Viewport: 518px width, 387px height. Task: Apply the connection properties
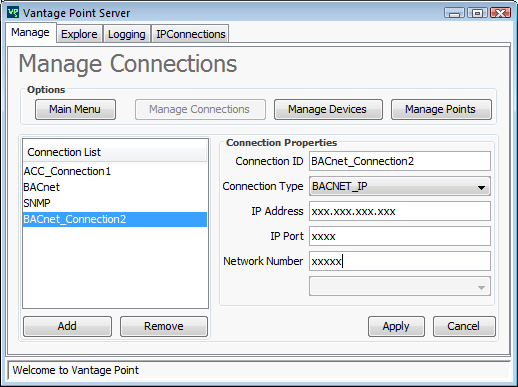click(396, 326)
